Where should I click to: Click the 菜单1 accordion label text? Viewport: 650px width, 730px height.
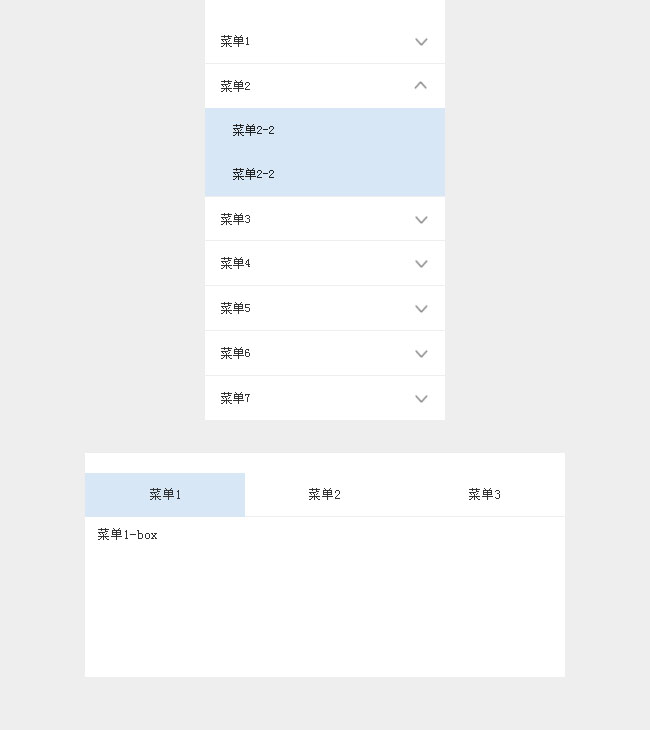[235, 42]
